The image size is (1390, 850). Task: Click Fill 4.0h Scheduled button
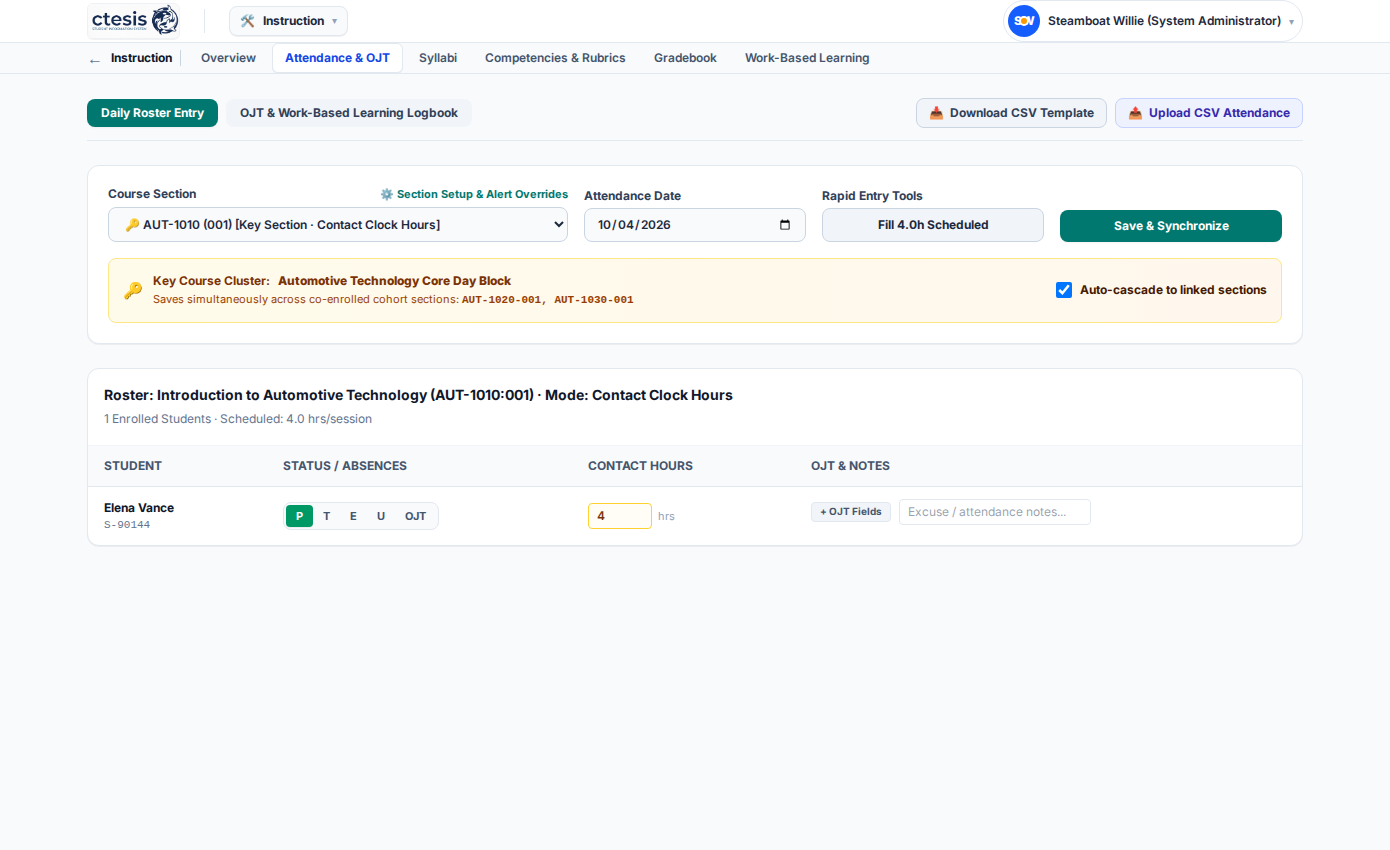[x=933, y=225]
